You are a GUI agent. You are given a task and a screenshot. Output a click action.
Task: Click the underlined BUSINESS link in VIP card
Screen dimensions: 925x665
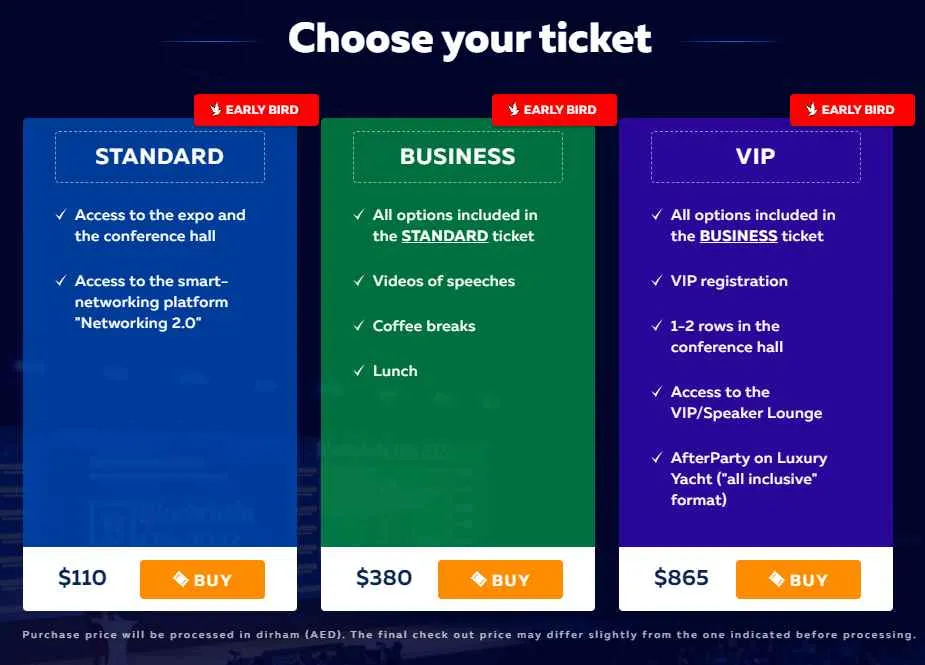click(739, 236)
